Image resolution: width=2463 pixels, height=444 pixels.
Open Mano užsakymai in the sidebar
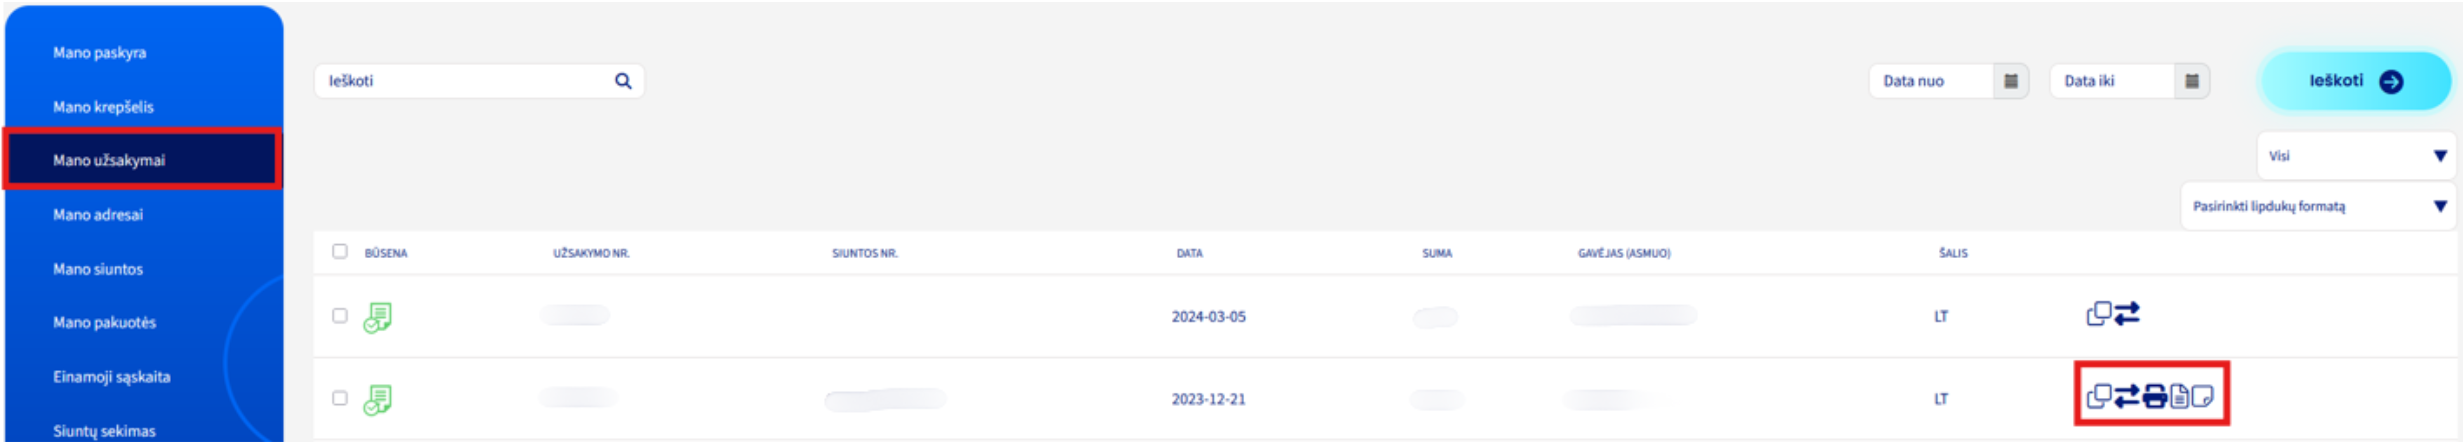pyautogui.click(x=142, y=160)
